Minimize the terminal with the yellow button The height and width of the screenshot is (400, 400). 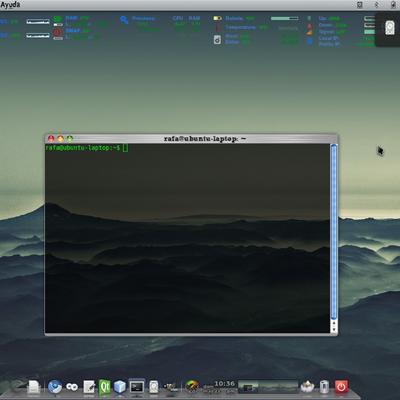(60, 138)
